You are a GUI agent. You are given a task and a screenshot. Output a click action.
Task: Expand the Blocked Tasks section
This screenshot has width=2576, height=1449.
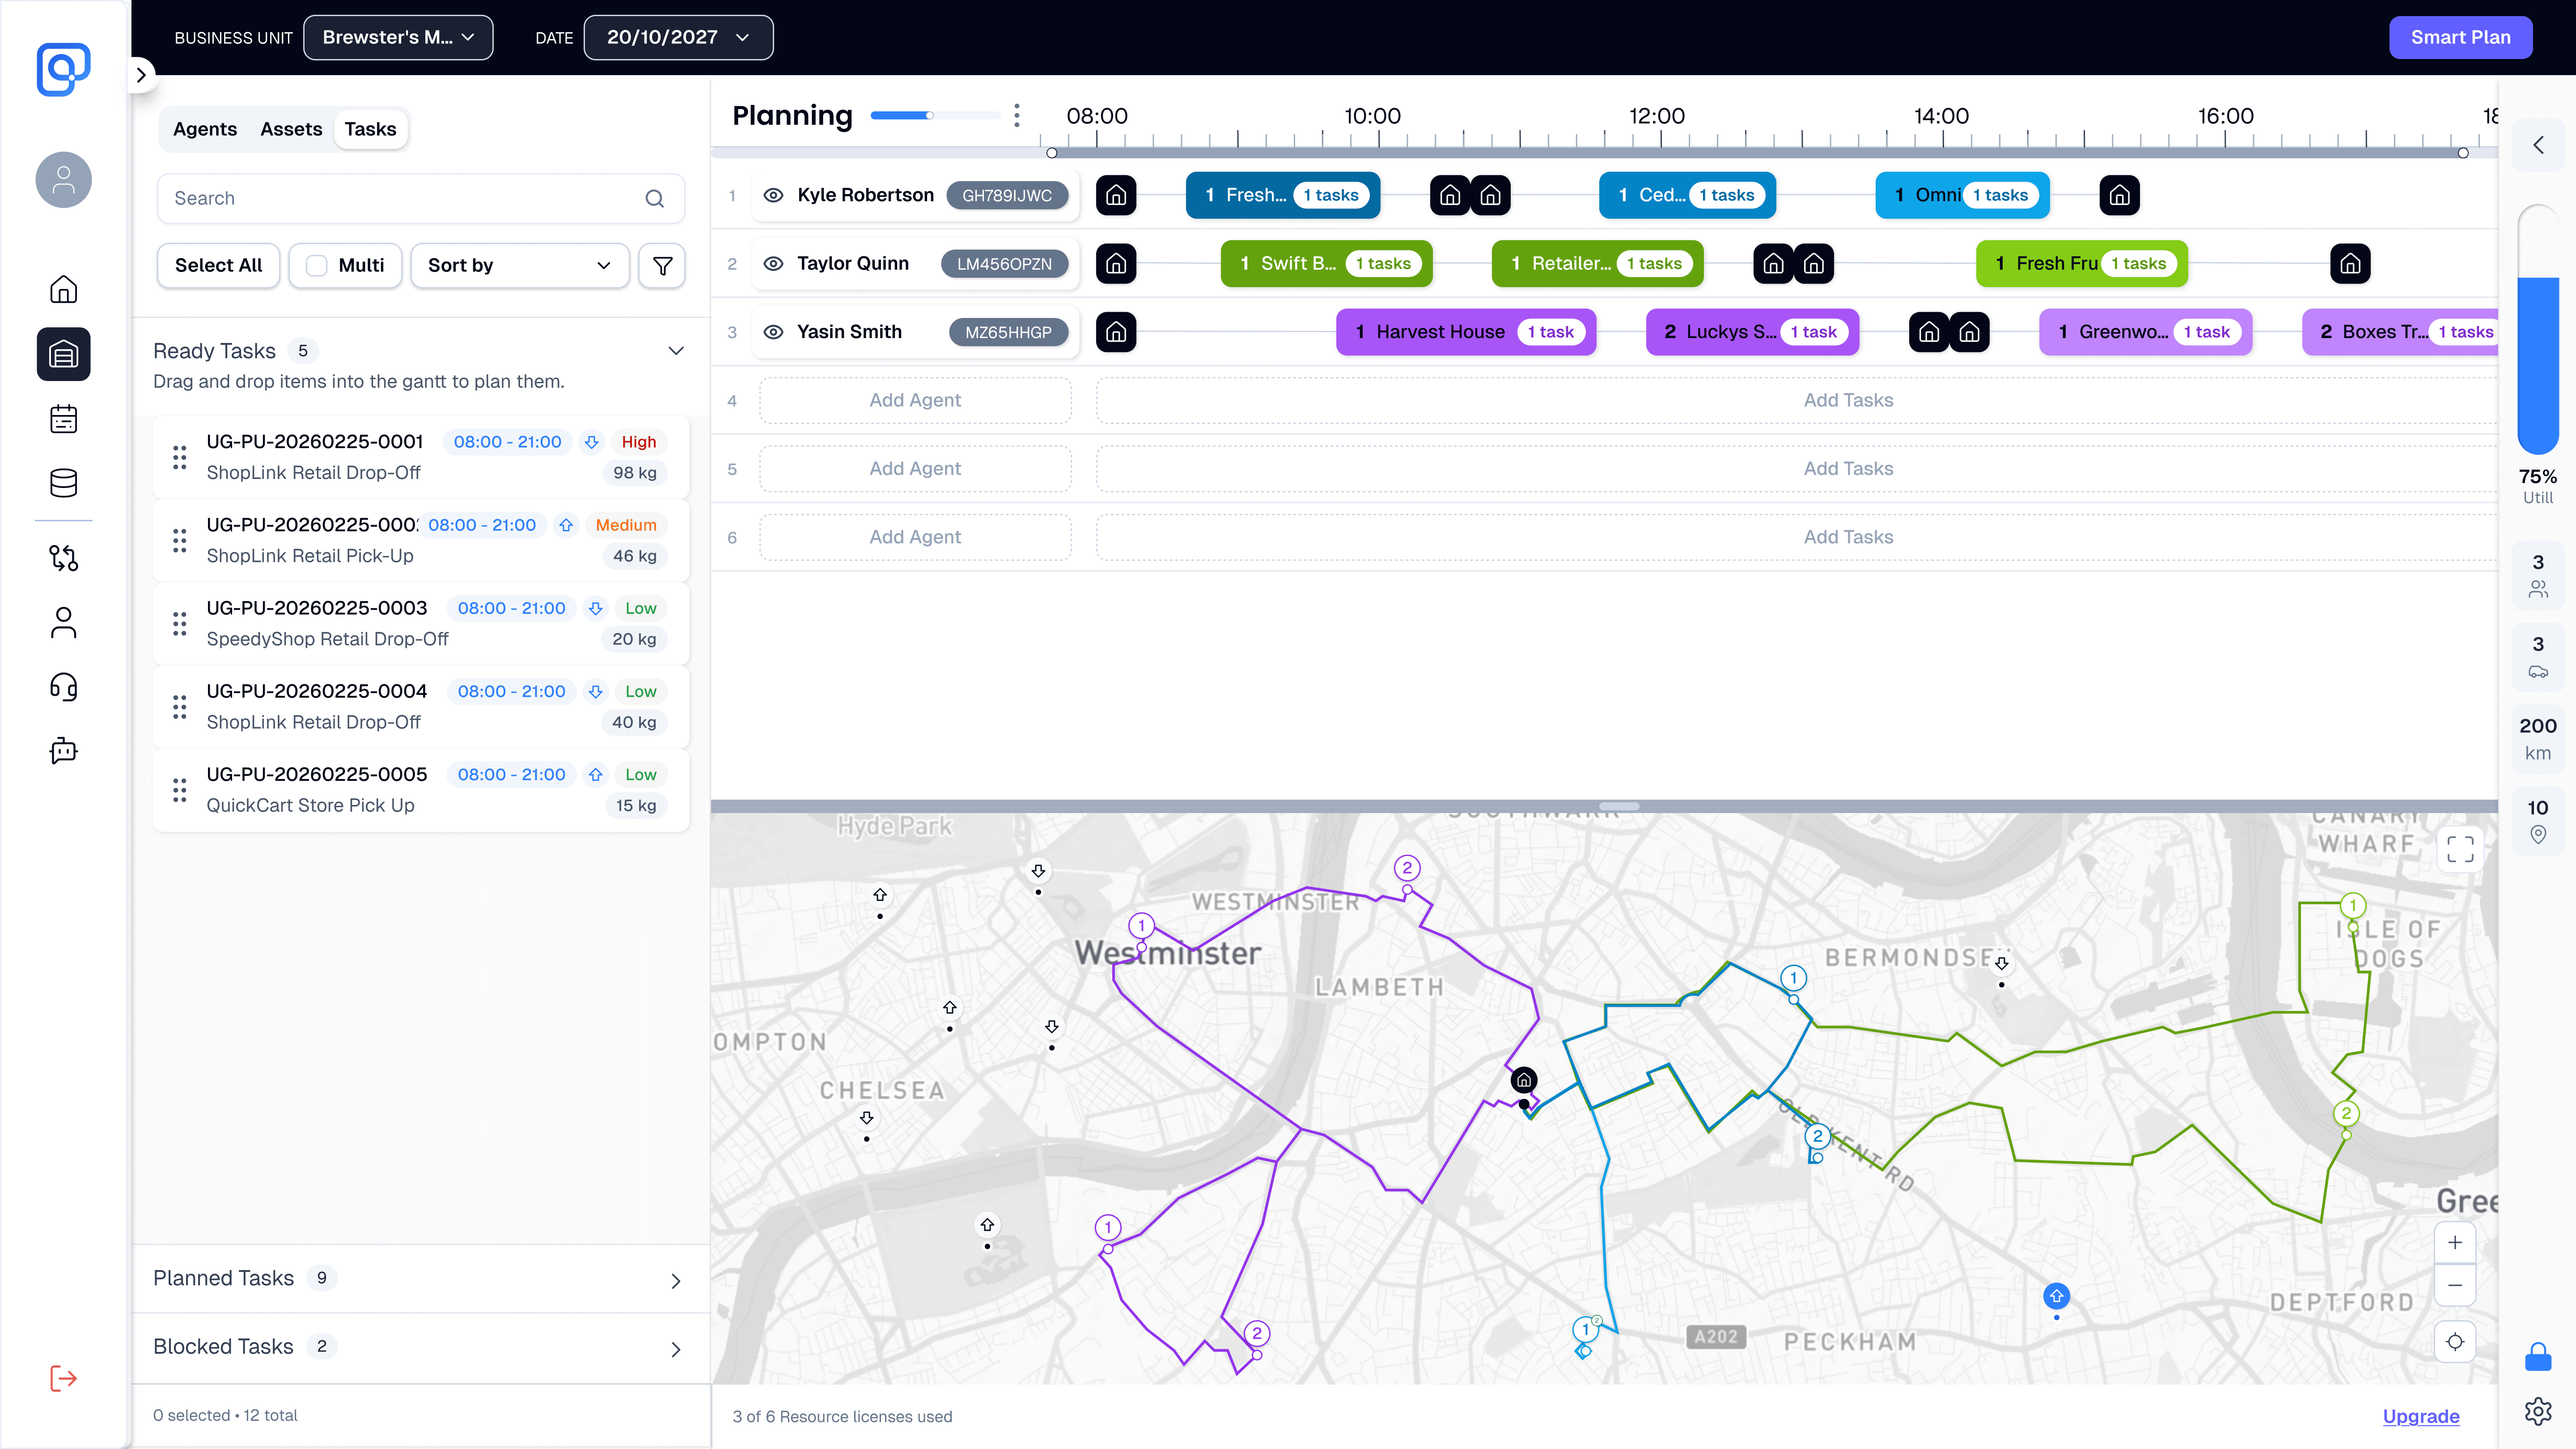pos(676,1350)
